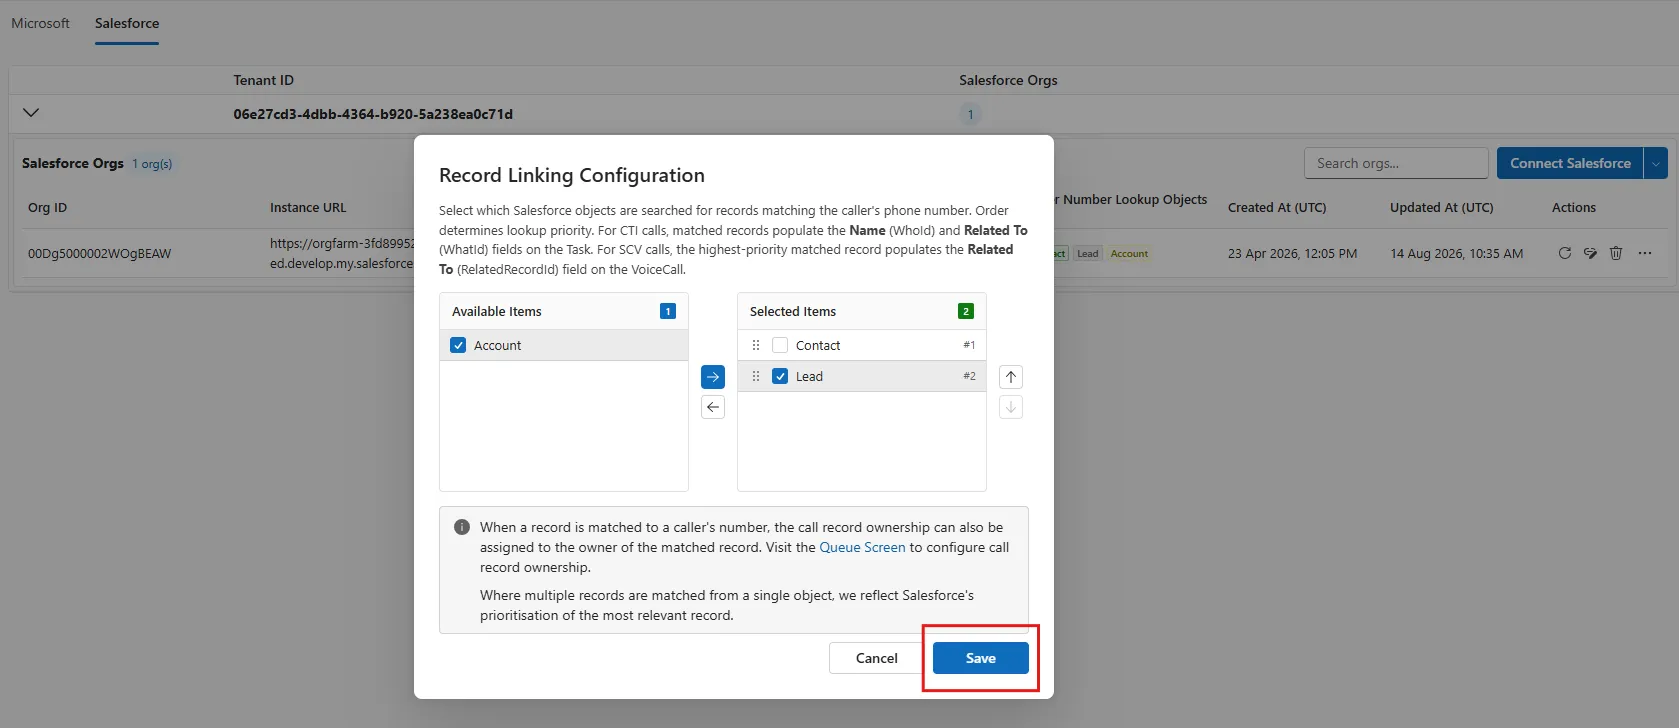Viewport: 1679px width, 728px height.
Task: Click the Created At (UTC) column header
Action: coord(1277,208)
